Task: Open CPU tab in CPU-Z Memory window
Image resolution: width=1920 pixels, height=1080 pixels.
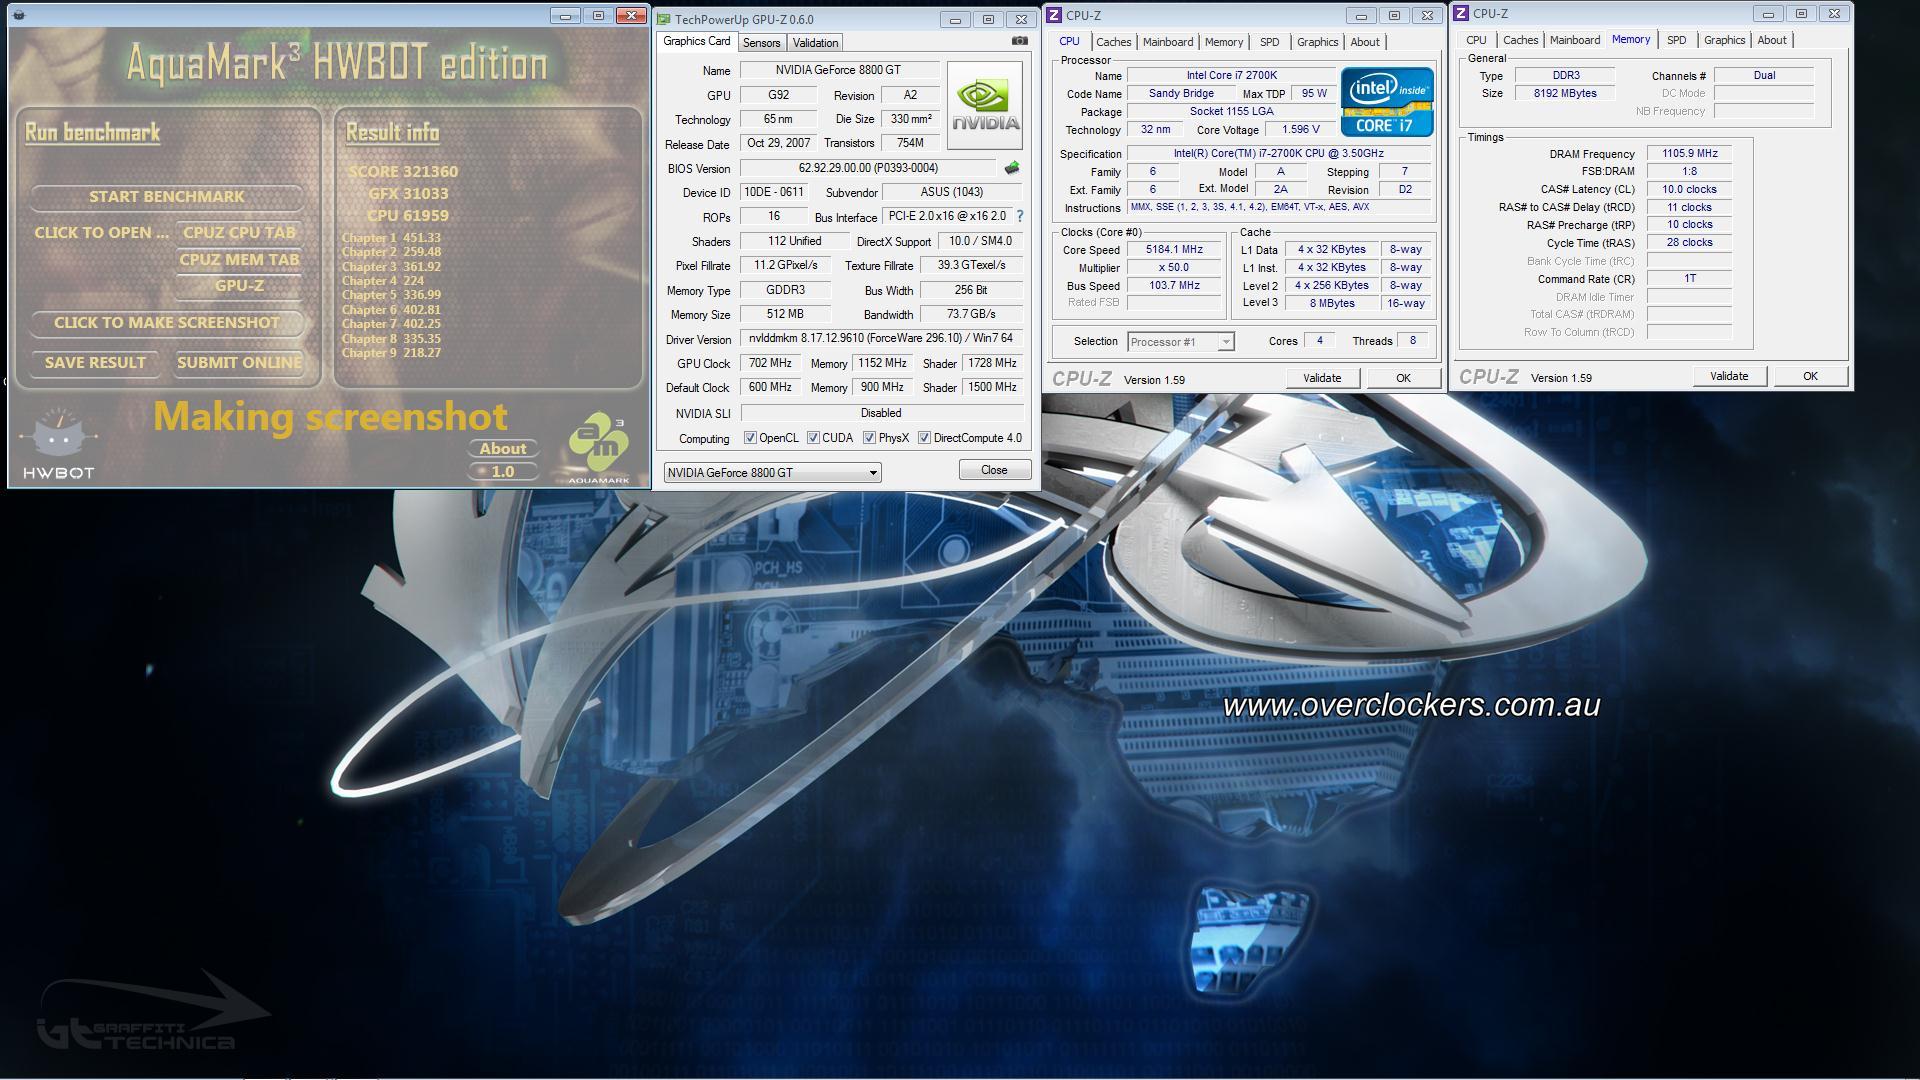Action: [x=1476, y=40]
